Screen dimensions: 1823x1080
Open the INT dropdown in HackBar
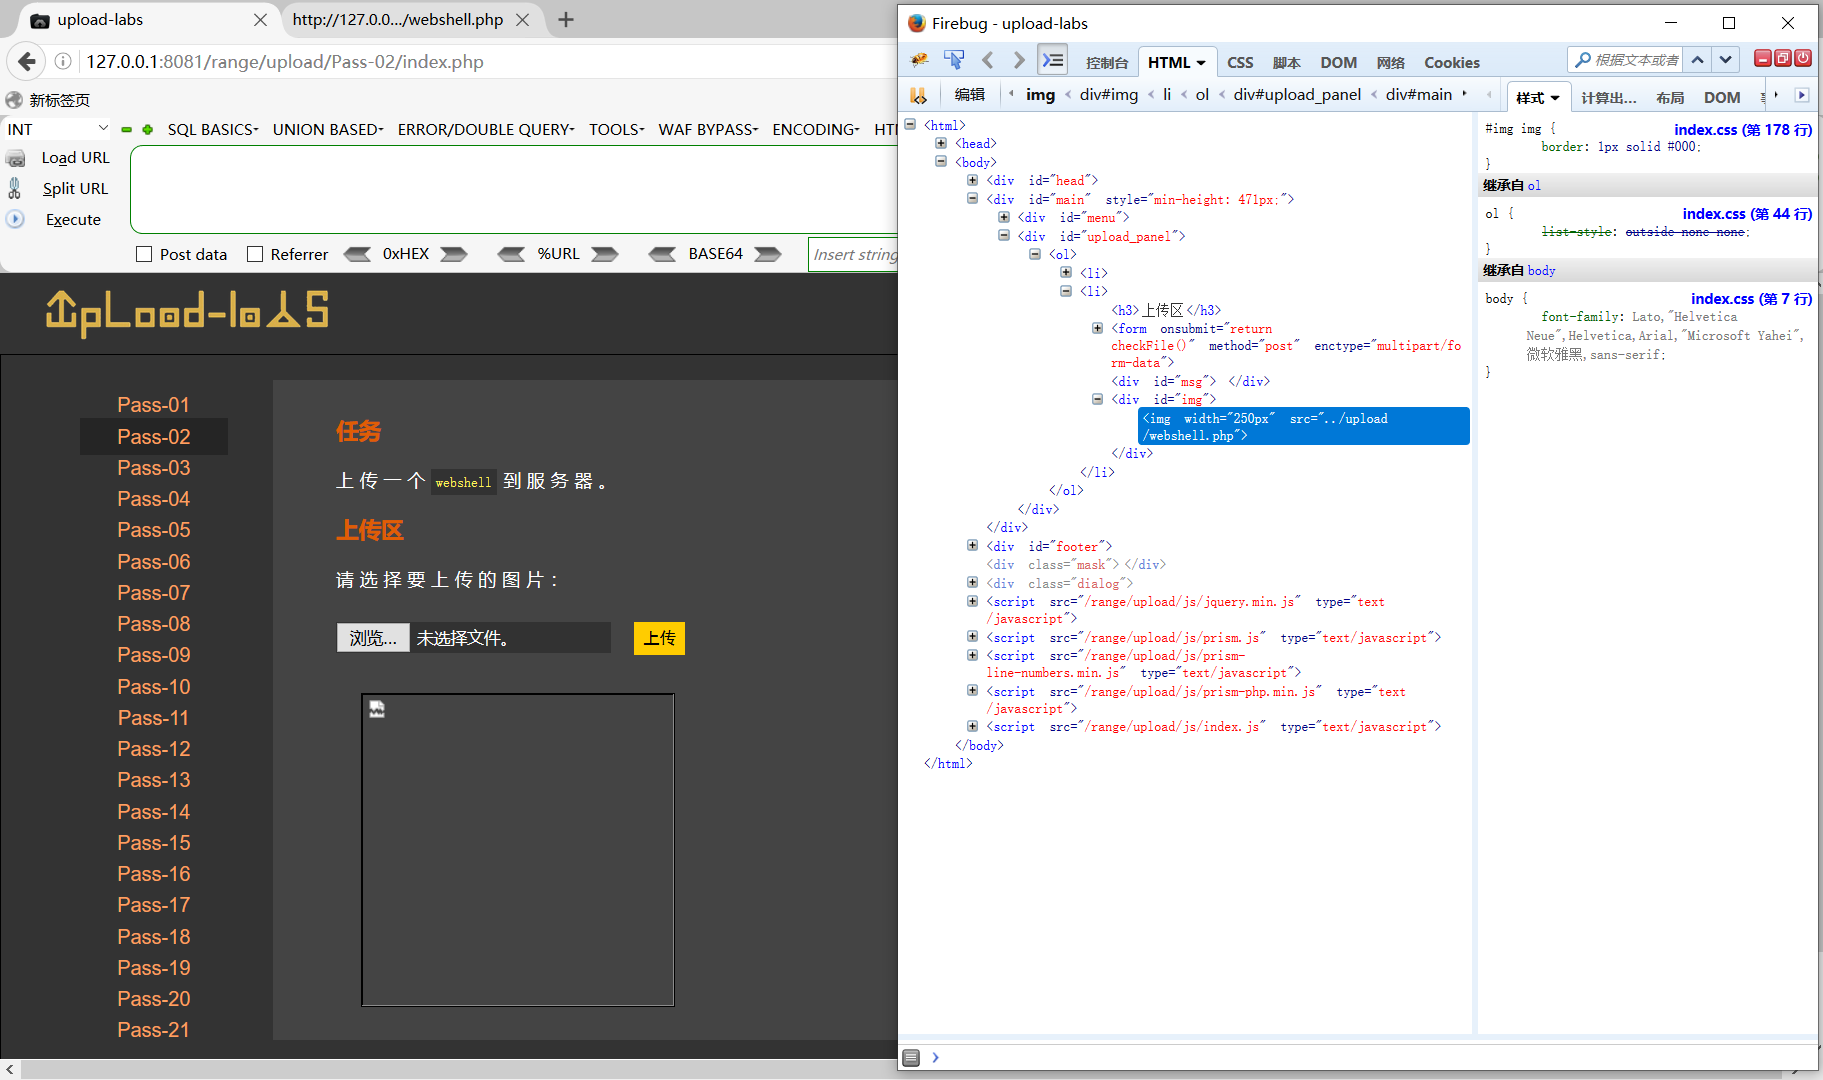[x=58, y=129]
